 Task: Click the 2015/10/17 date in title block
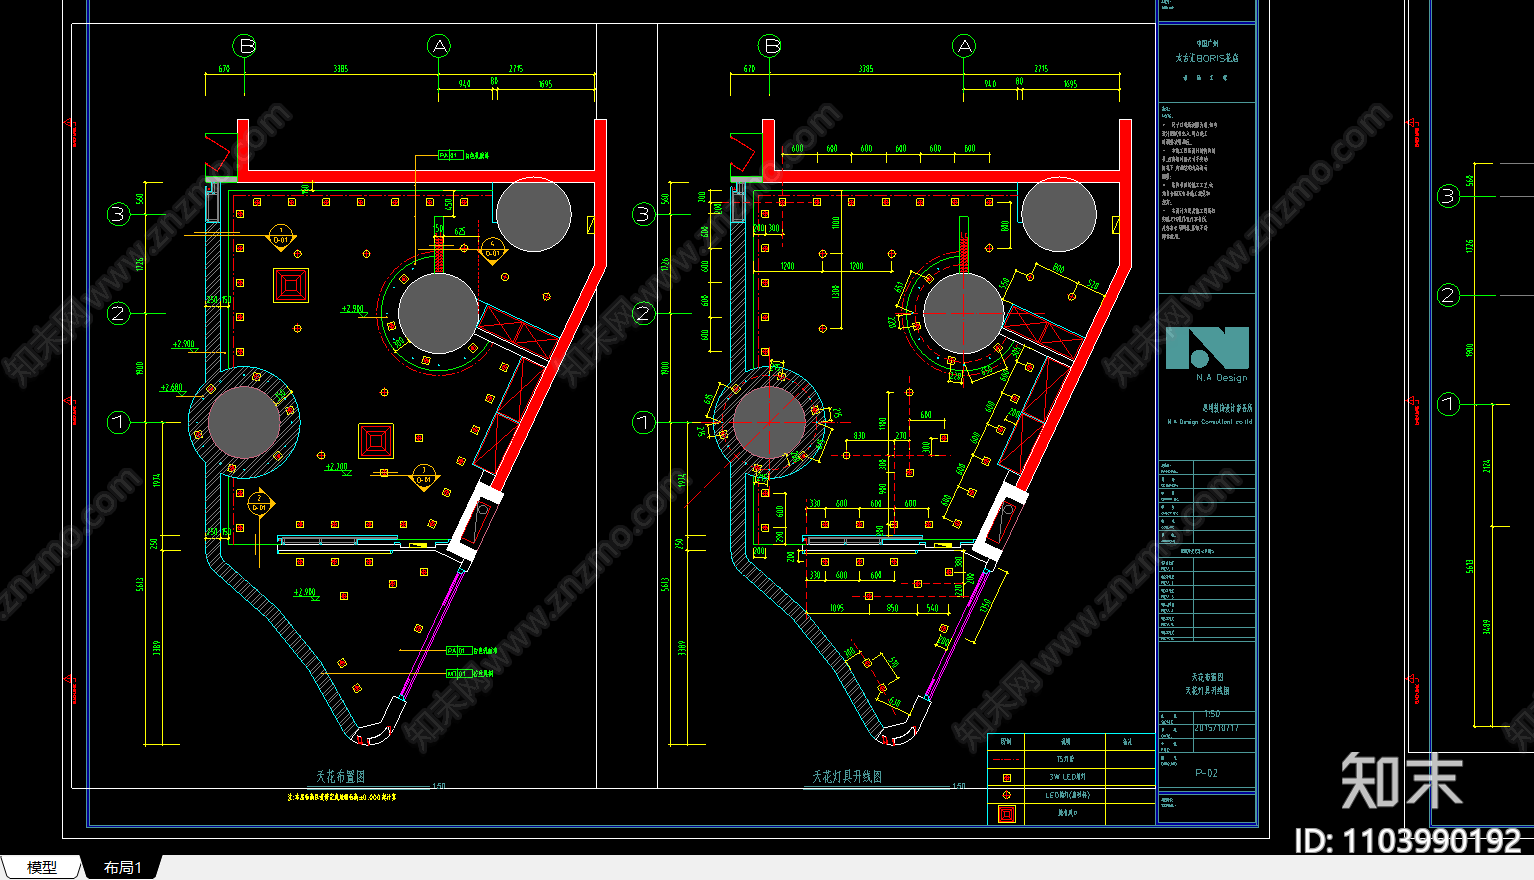click(1216, 728)
